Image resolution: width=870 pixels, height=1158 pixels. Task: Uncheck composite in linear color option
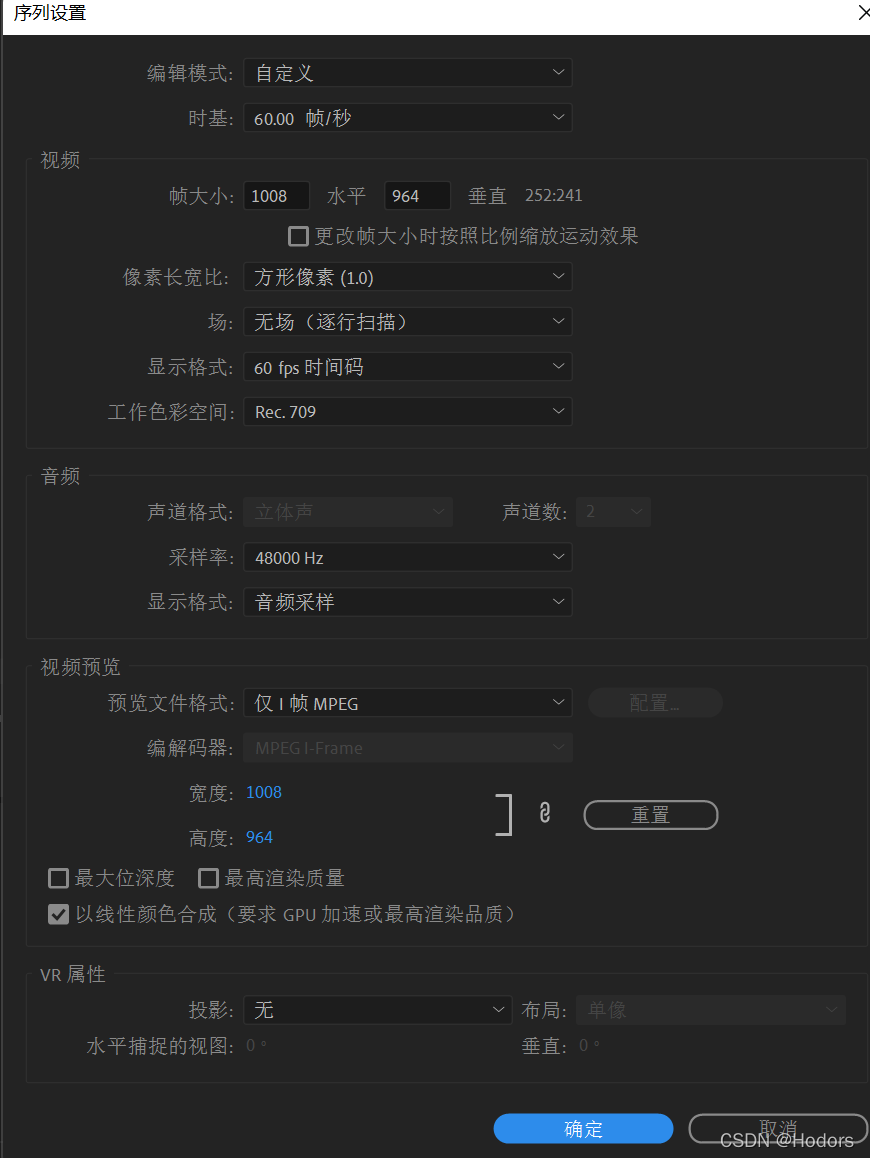pyautogui.click(x=58, y=914)
